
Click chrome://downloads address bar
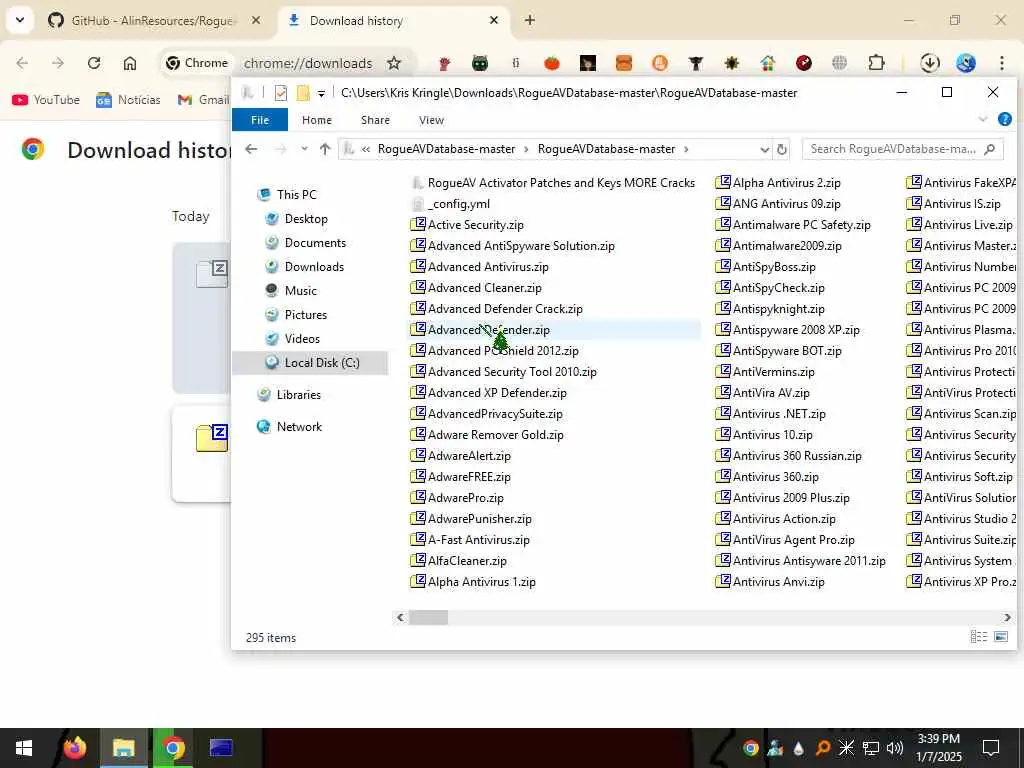click(x=308, y=63)
